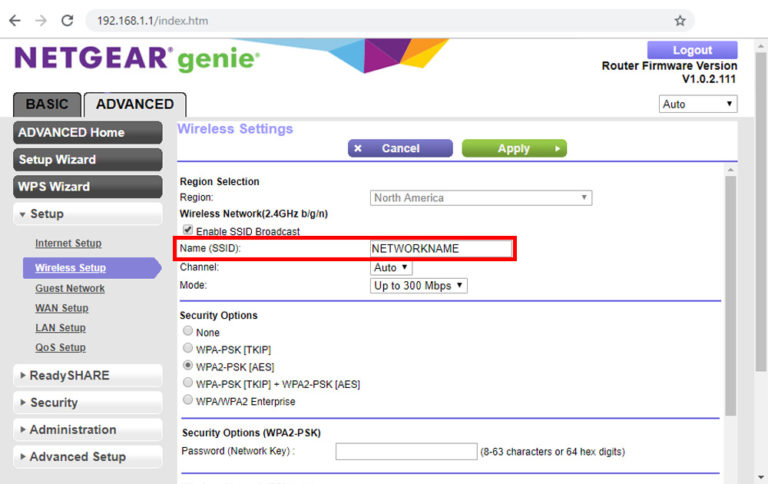Click the Password (Network Key) field
This screenshot has height=484, width=768.
coord(406,452)
